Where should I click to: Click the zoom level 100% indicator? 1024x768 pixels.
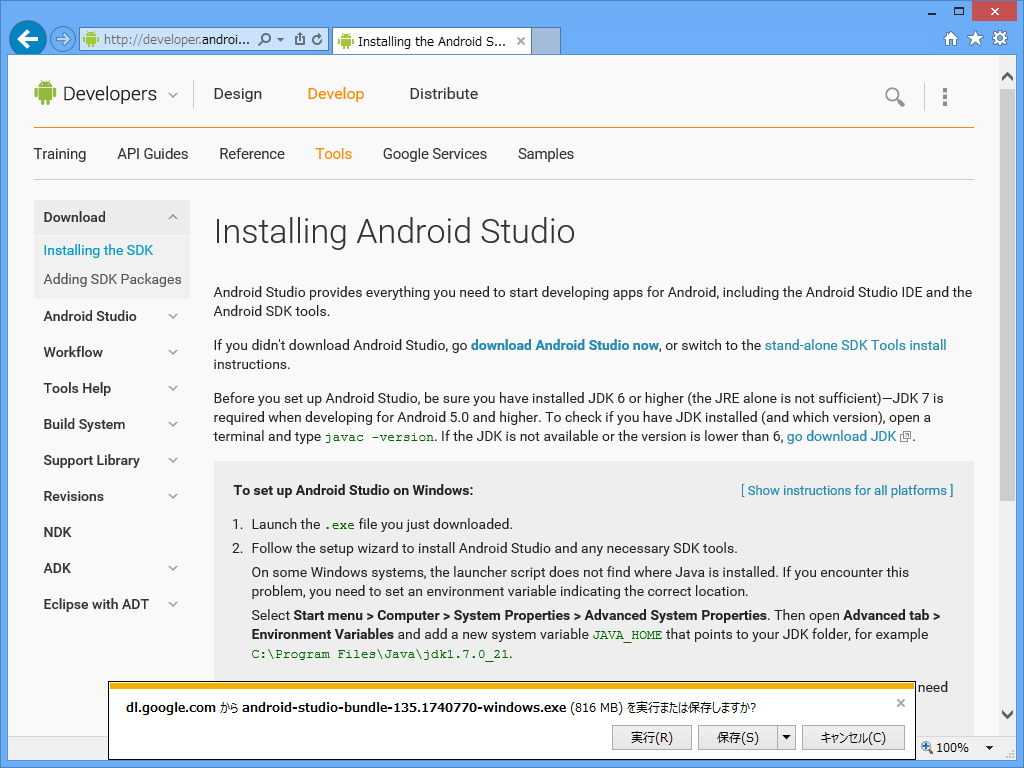(945, 747)
